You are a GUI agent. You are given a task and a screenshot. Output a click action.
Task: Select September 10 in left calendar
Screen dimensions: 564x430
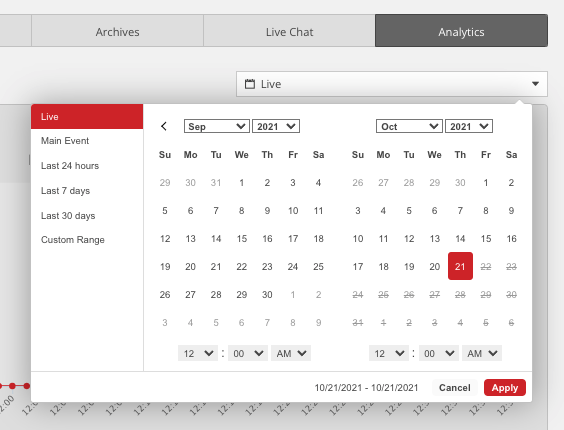(x=293, y=211)
